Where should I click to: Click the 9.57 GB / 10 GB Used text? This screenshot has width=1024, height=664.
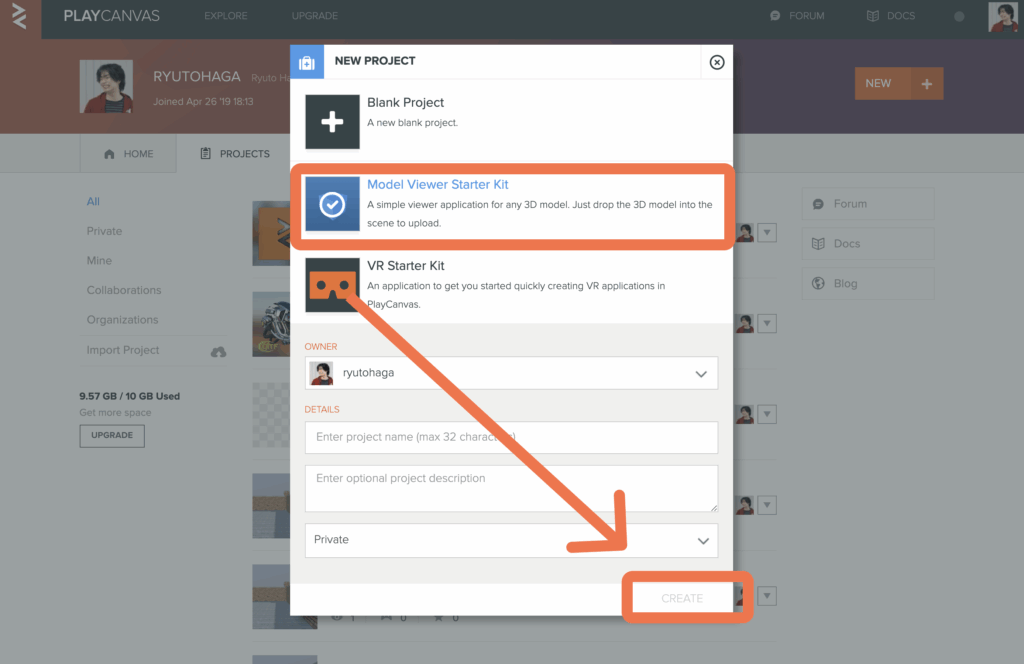click(x=129, y=396)
